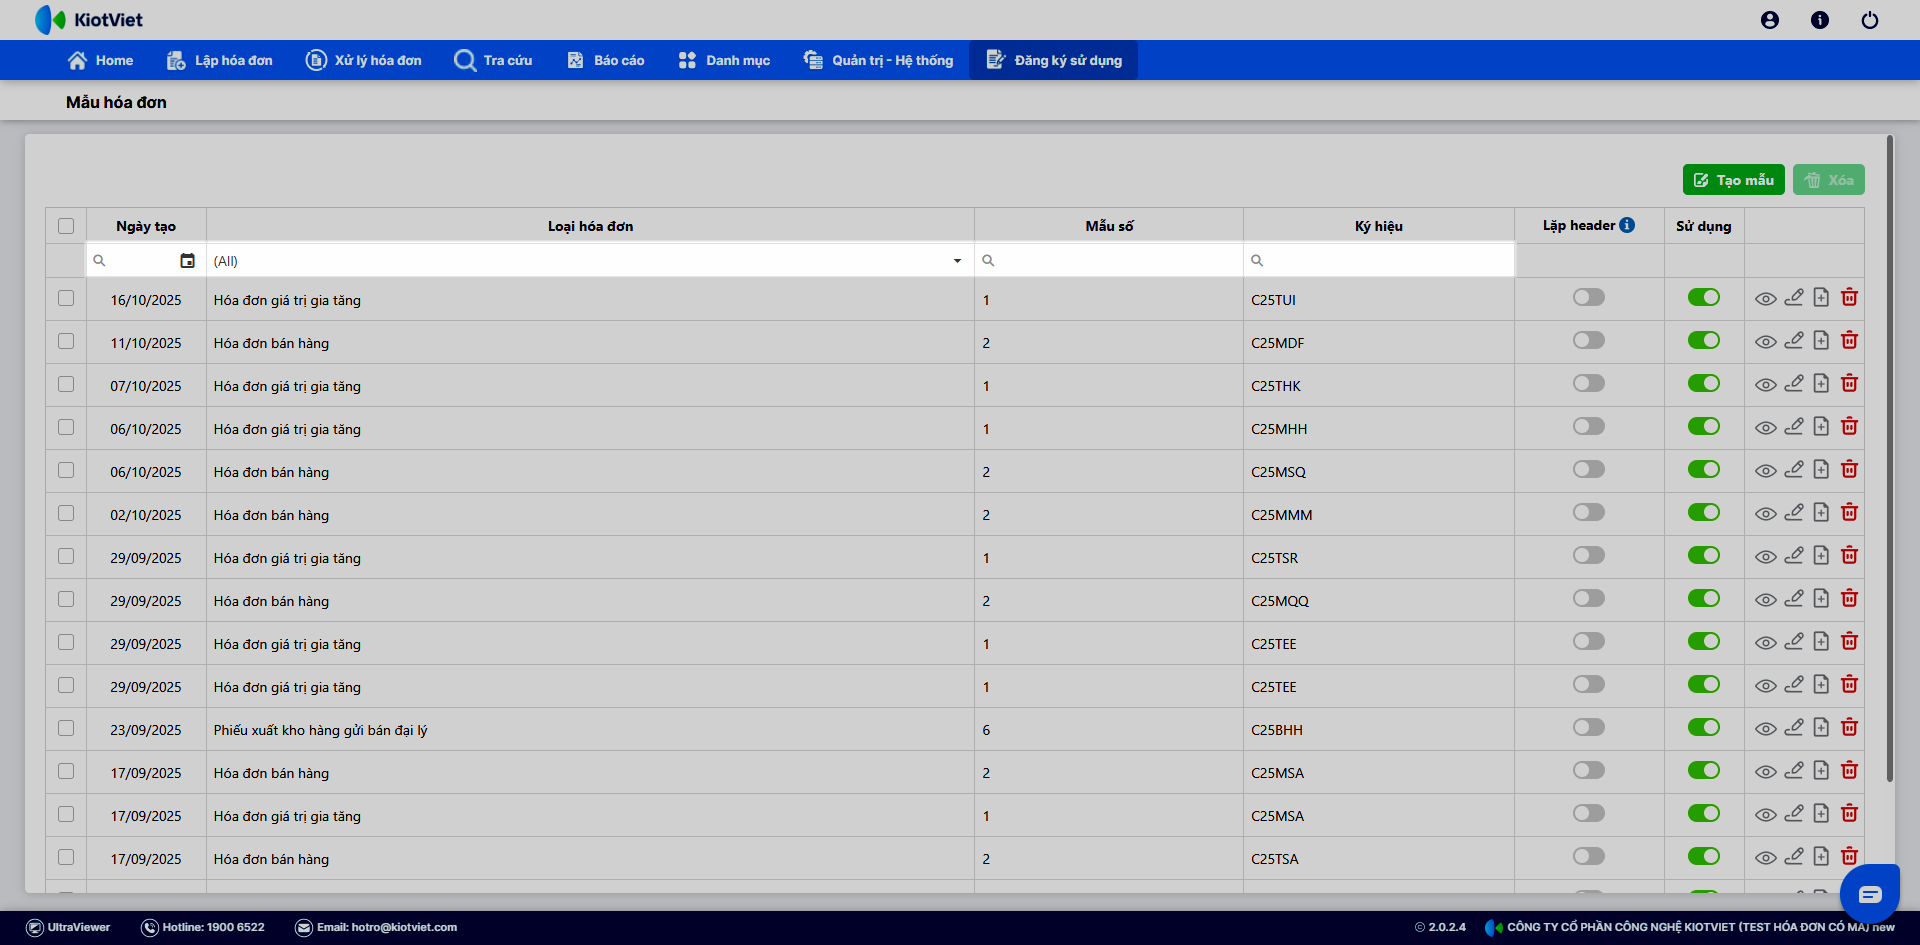The width and height of the screenshot is (1920, 945).
Task: Click the vertical scrollbar of the table
Action: 1889,458
